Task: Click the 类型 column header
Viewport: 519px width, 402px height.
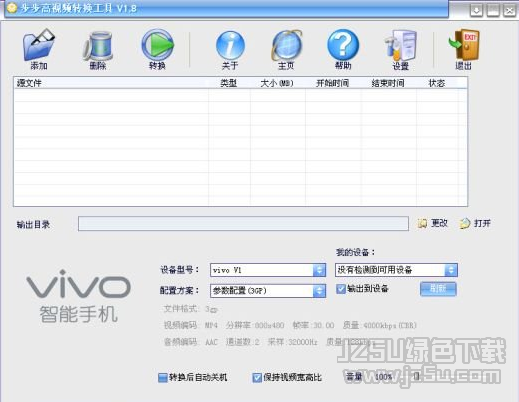Action: click(x=229, y=83)
